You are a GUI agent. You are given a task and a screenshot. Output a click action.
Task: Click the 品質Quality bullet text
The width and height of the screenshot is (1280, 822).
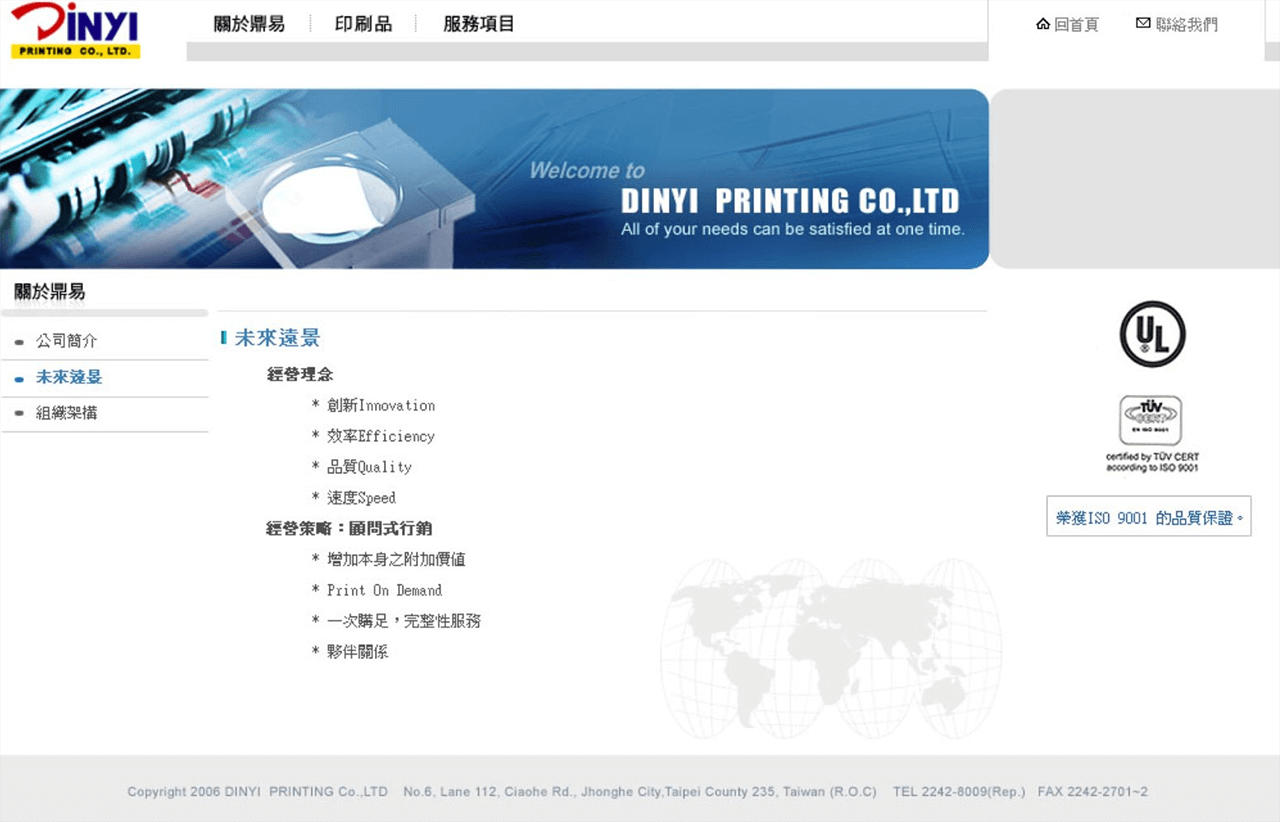pyautogui.click(x=369, y=467)
